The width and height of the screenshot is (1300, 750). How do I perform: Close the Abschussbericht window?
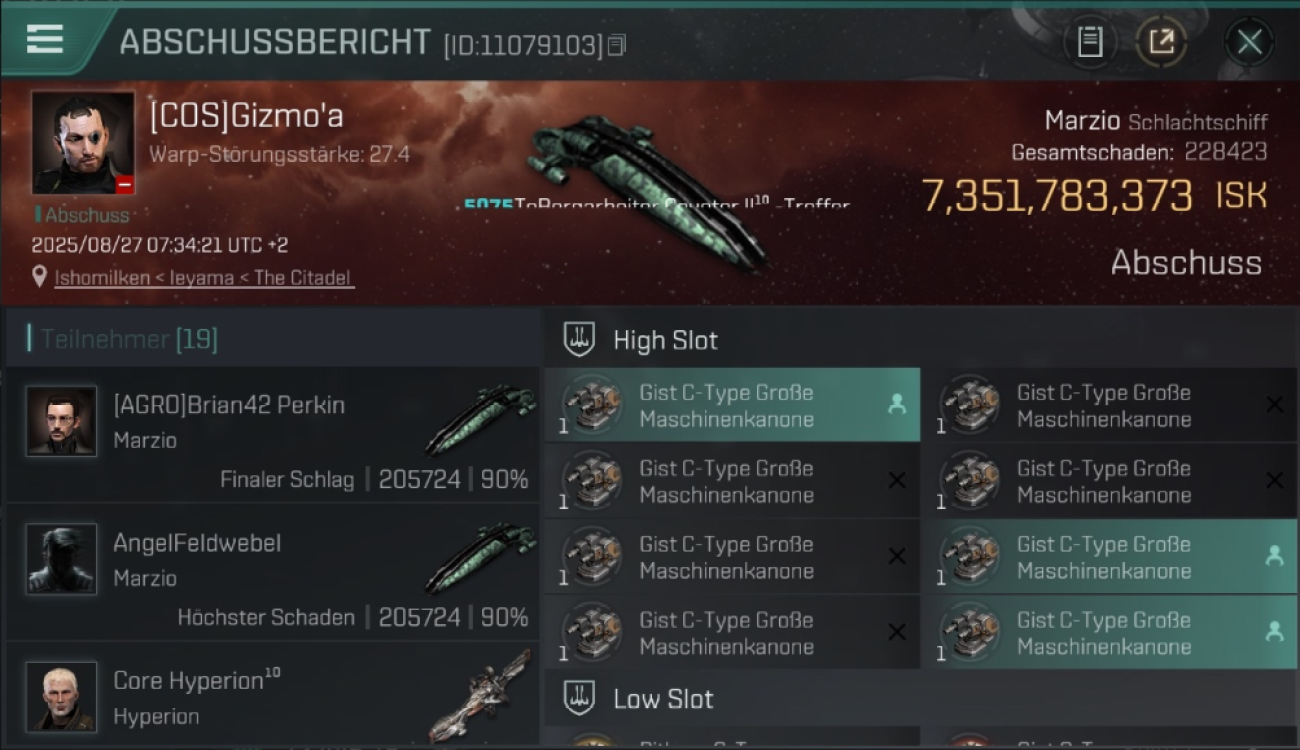[x=1249, y=42]
